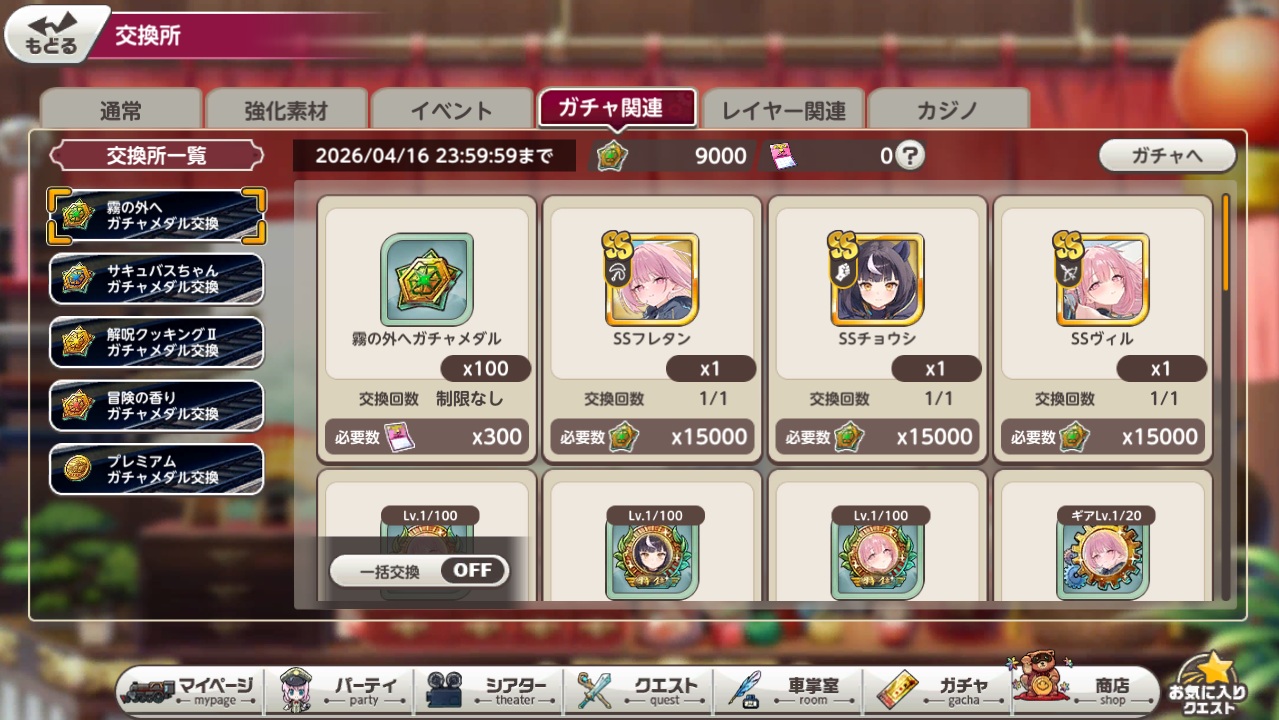Image resolution: width=1279 pixels, height=720 pixels.
Task: Select the SSチョウシ character icon
Action: click(878, 280)
